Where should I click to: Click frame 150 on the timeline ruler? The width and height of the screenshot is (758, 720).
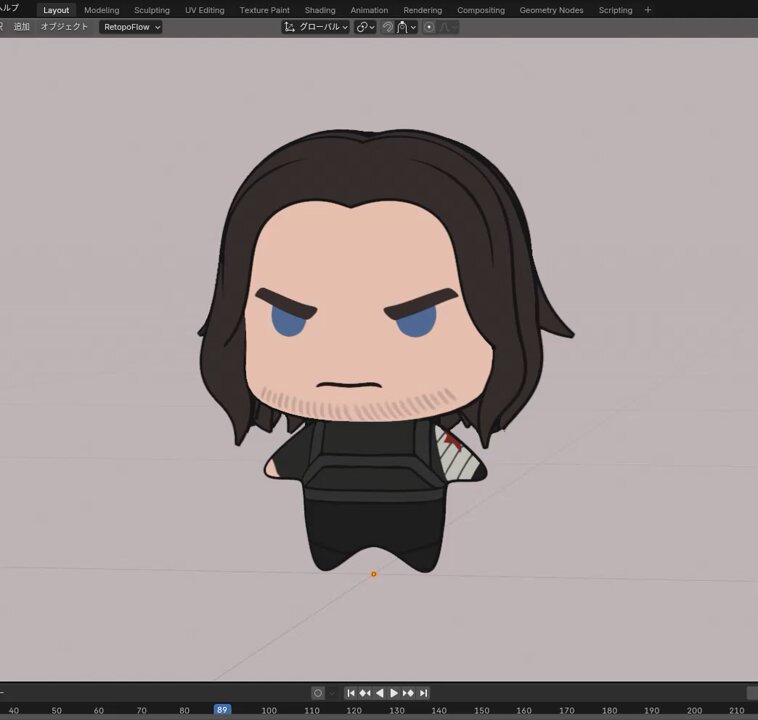pyautogui.click(x=481, y=710)
